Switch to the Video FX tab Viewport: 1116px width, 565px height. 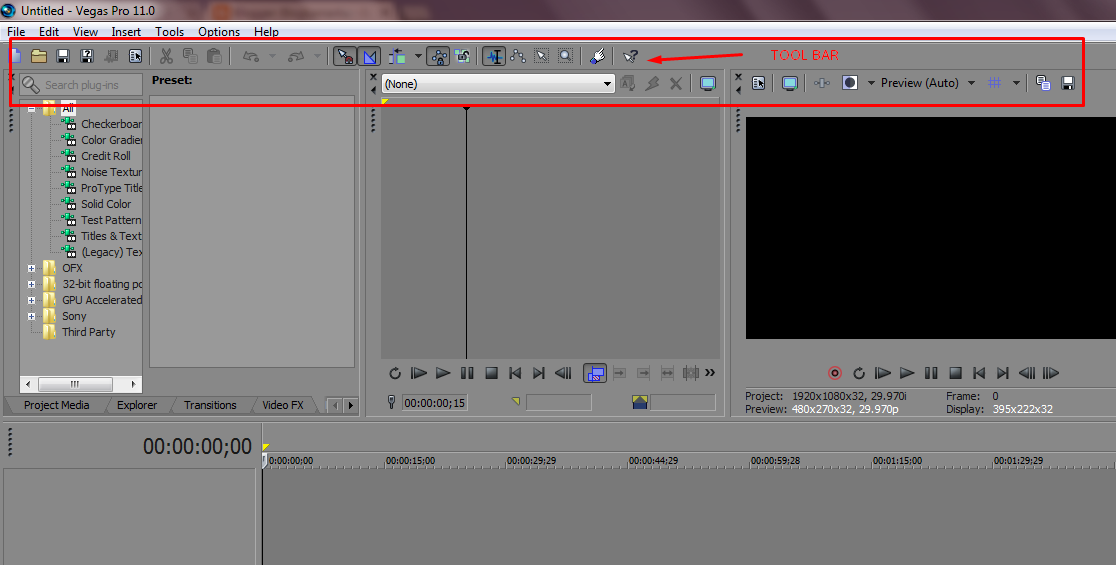283,405
